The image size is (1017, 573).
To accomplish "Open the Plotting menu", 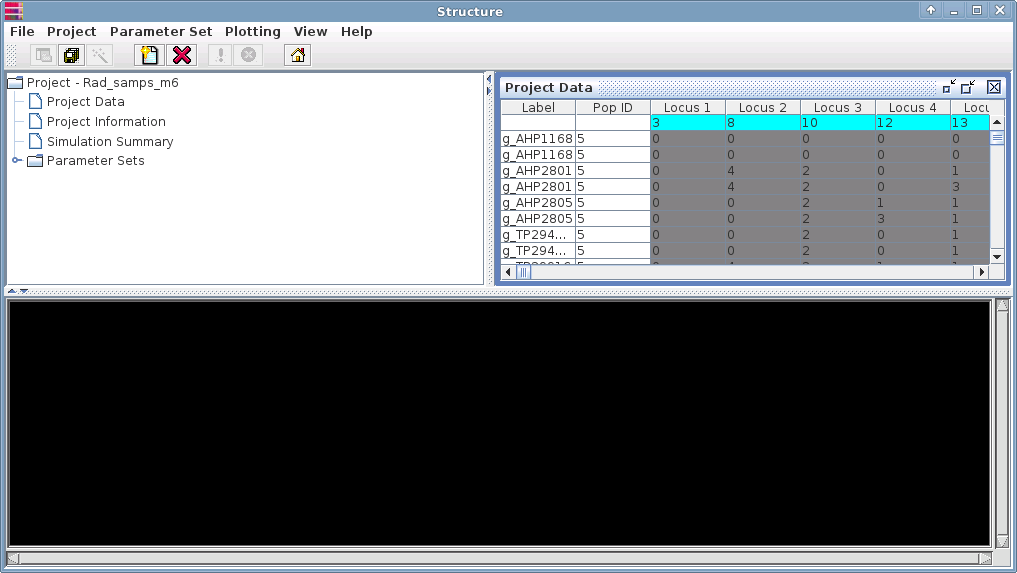I will coord(252,31).
